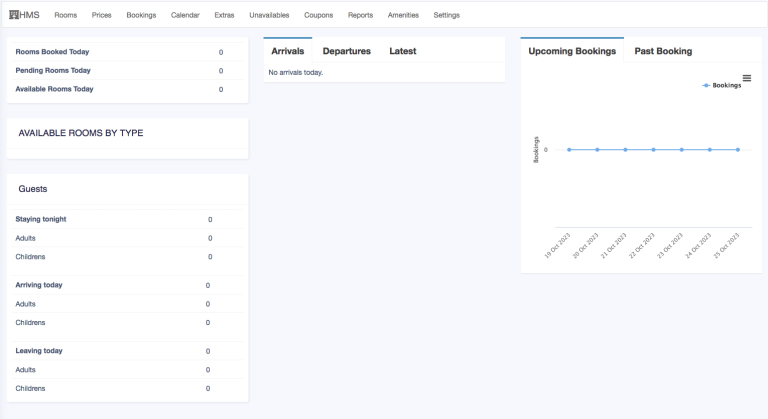Screen dimensions: 768x419
Task: Open the Prices menu
Action: tap(101, 15)
